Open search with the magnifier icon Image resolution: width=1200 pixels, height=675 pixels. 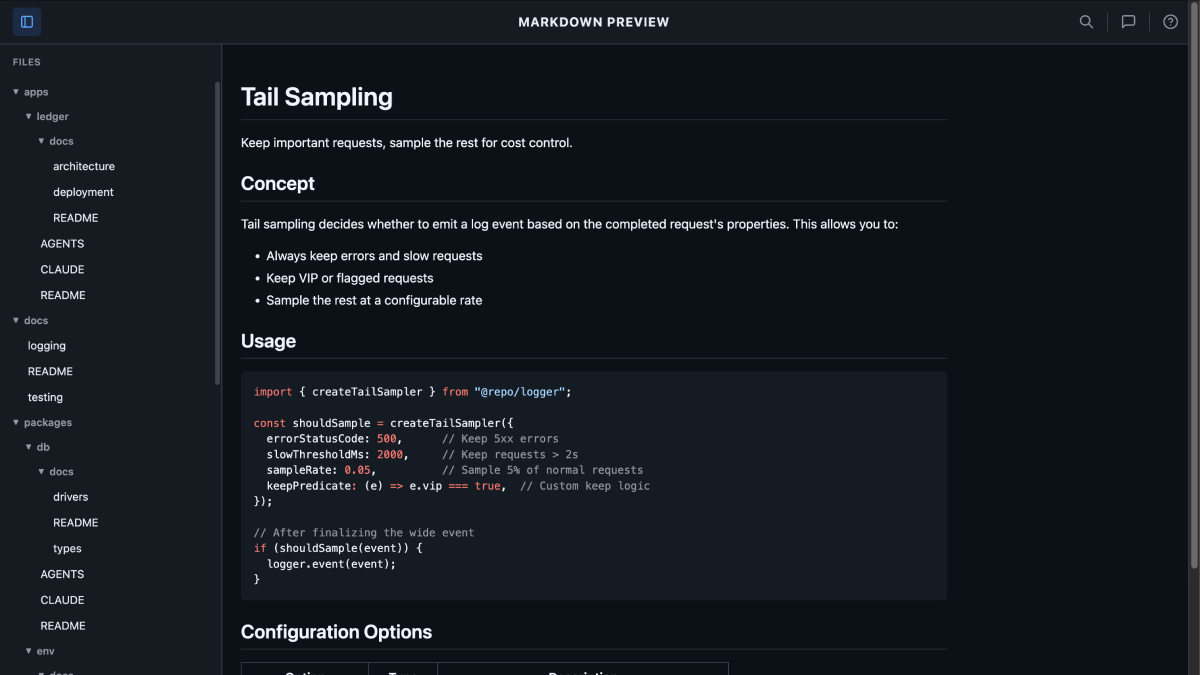(1086, 22)
